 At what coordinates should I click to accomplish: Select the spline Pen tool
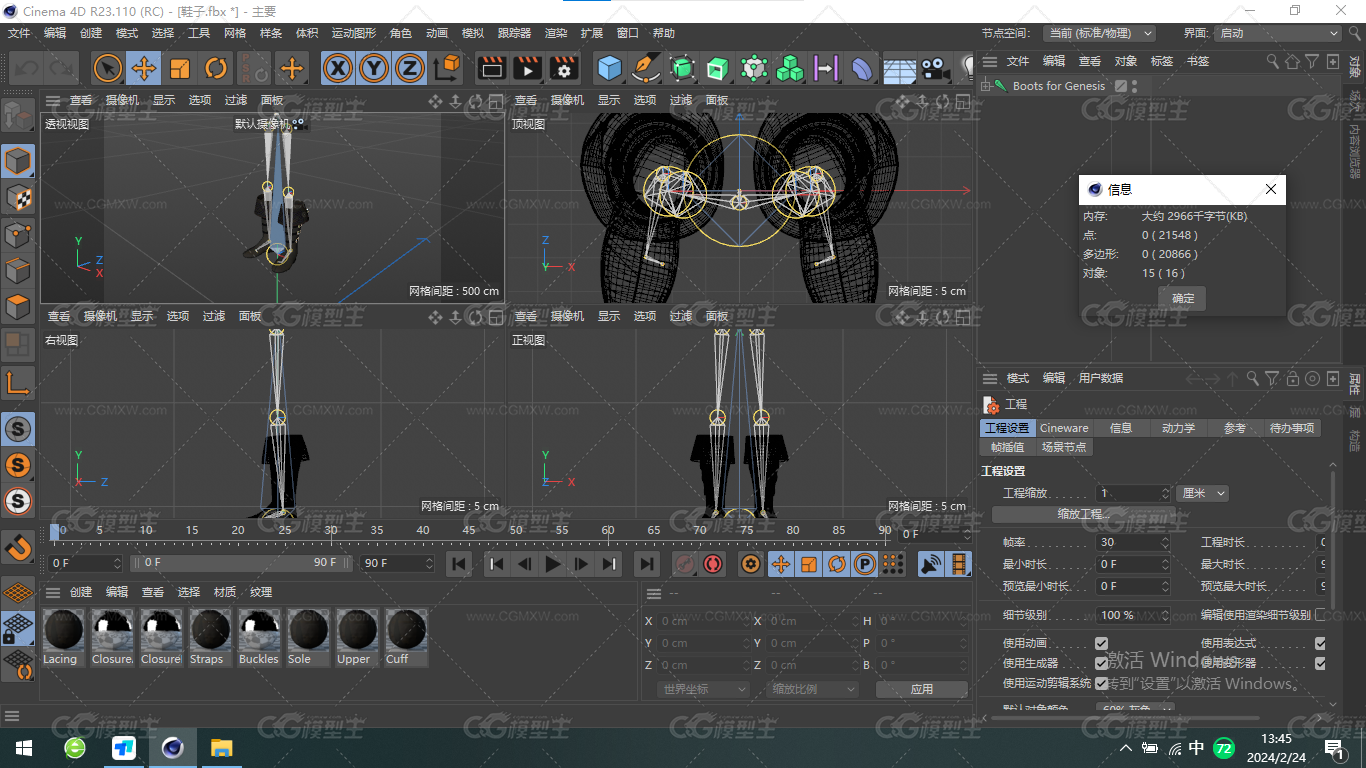click(x=646, y=68)
